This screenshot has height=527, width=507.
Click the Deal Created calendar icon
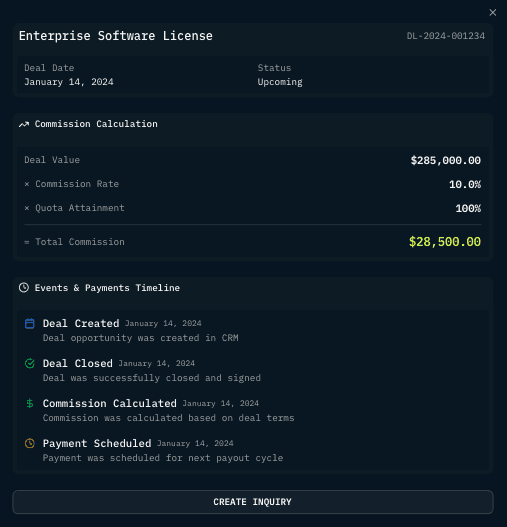coord(30,323)
